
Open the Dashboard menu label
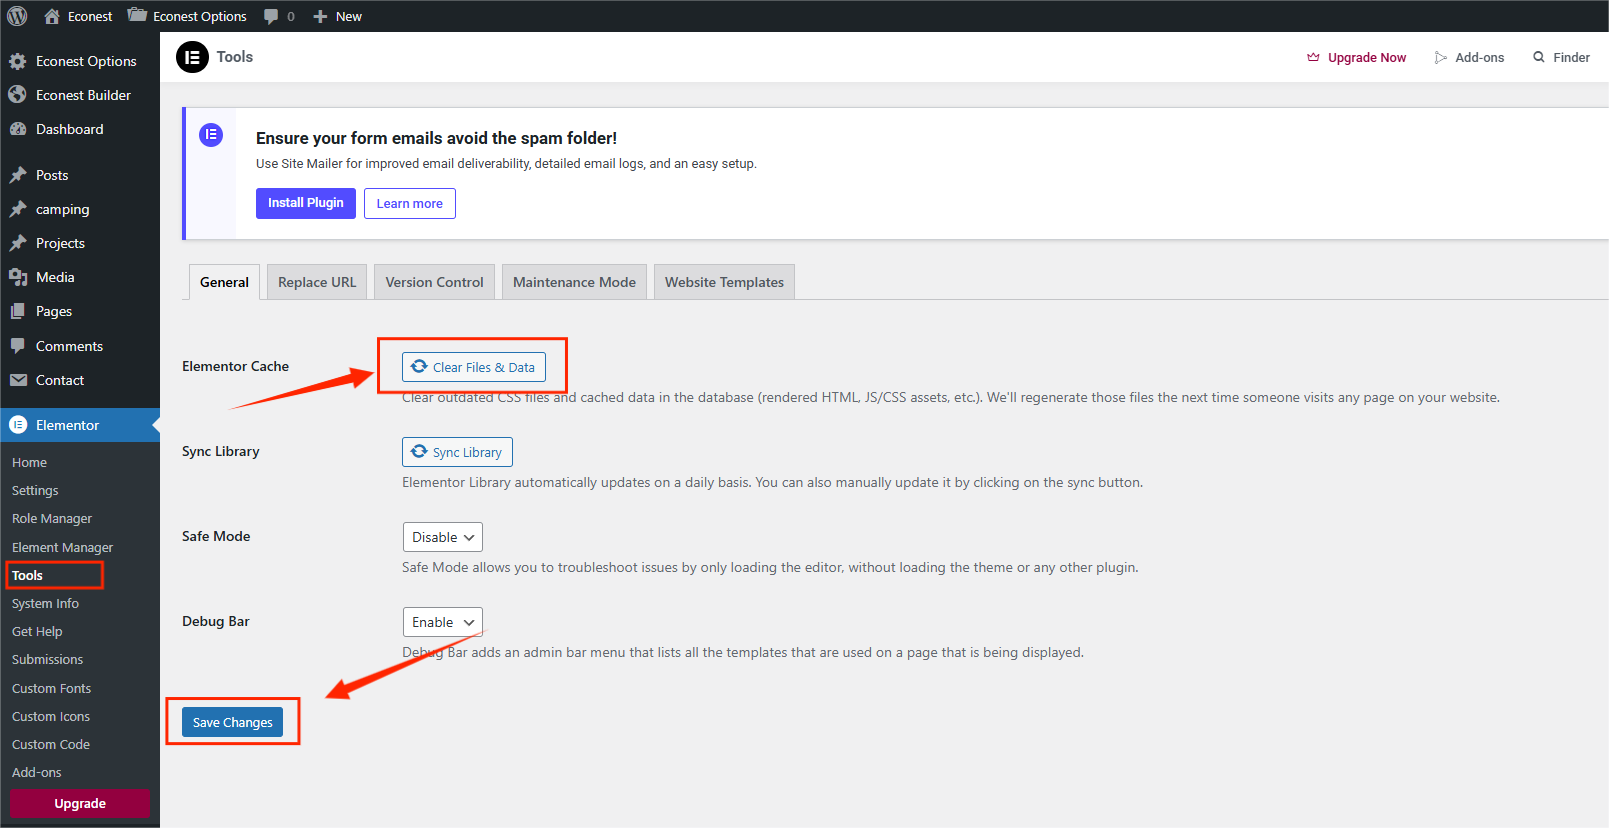coord(70,129)
